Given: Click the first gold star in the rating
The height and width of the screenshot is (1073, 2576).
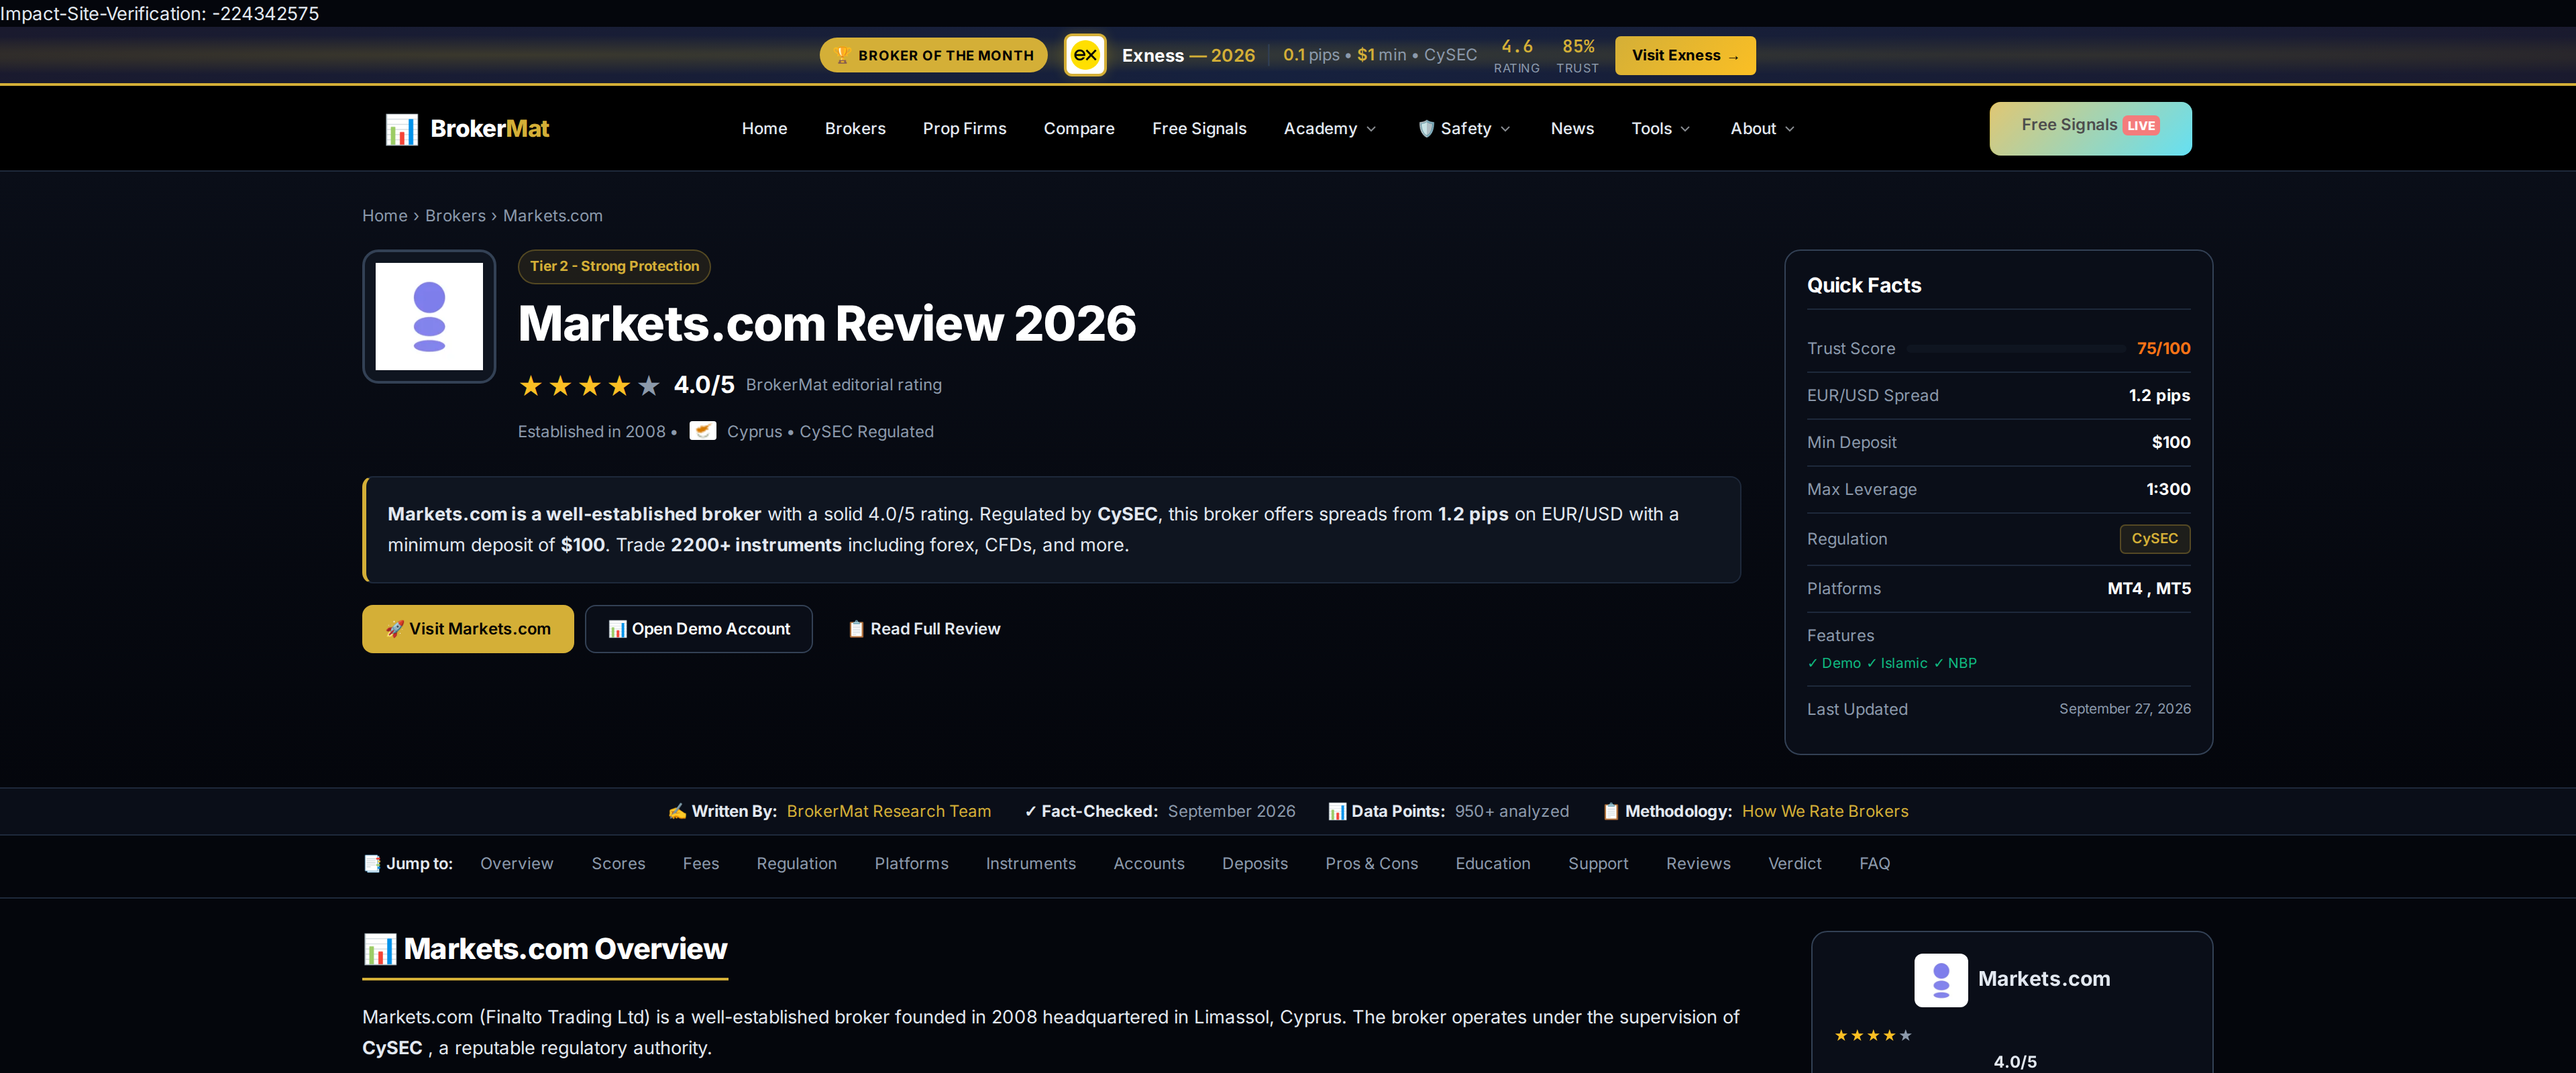Looking at the screenshot, I should pyautogui.click(x=531, y=385).
